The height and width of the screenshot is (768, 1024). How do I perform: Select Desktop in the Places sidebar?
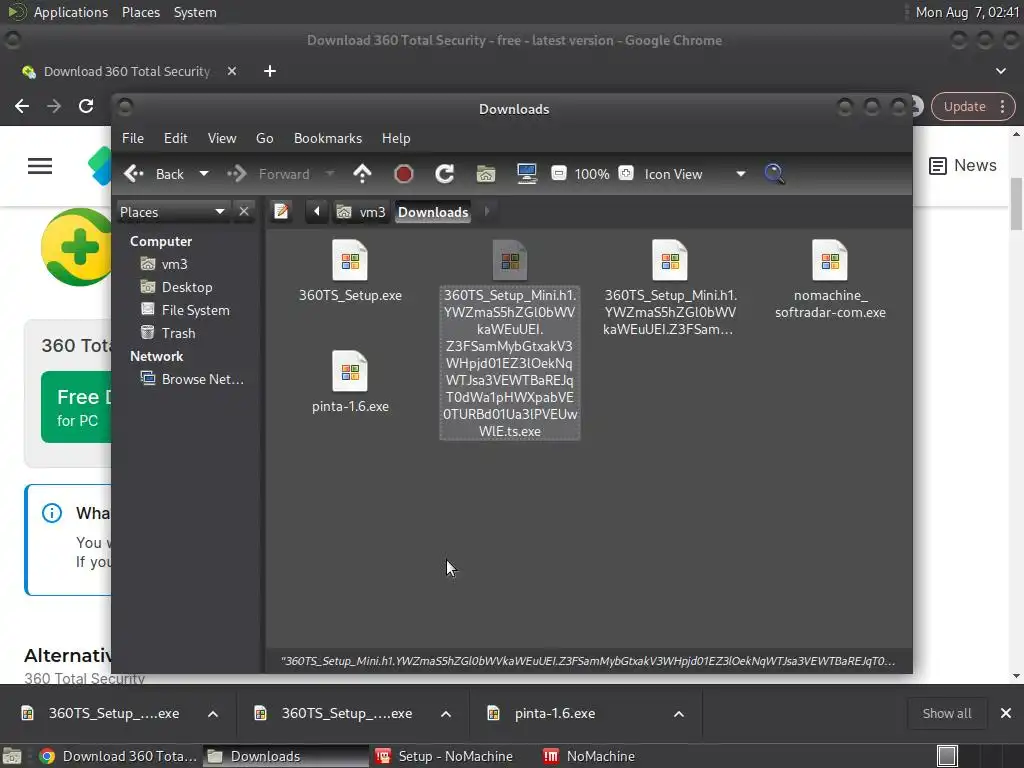[x=177, y=287]
